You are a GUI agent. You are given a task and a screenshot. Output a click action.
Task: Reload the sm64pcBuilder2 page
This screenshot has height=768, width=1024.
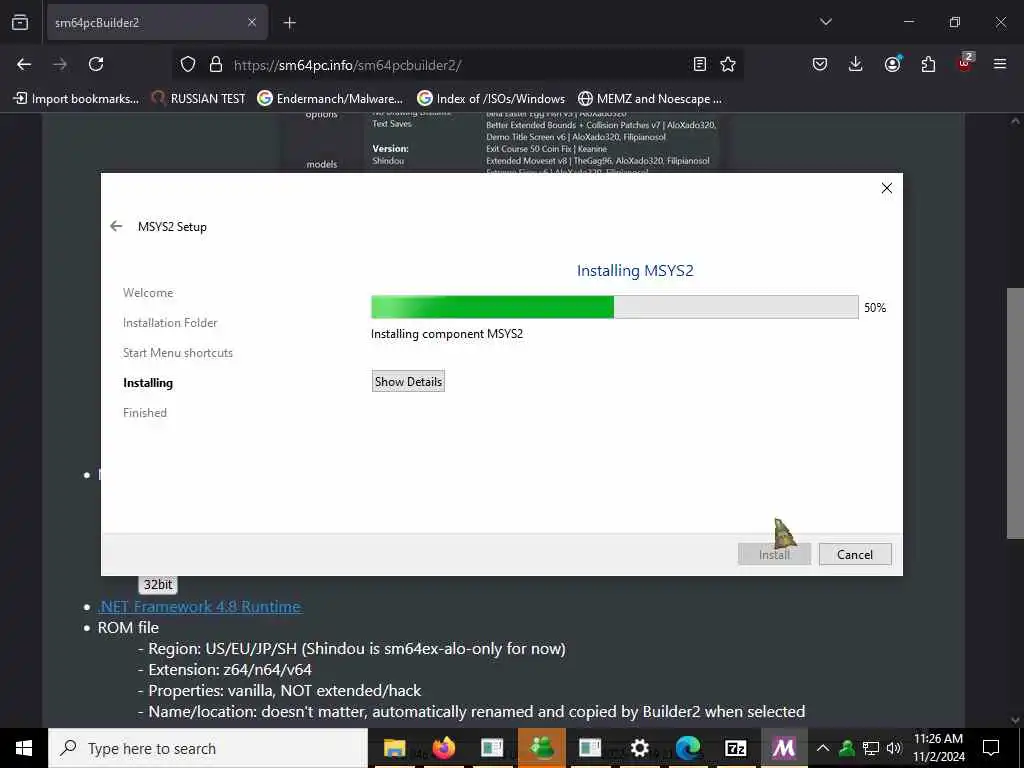tap(96, 64)
